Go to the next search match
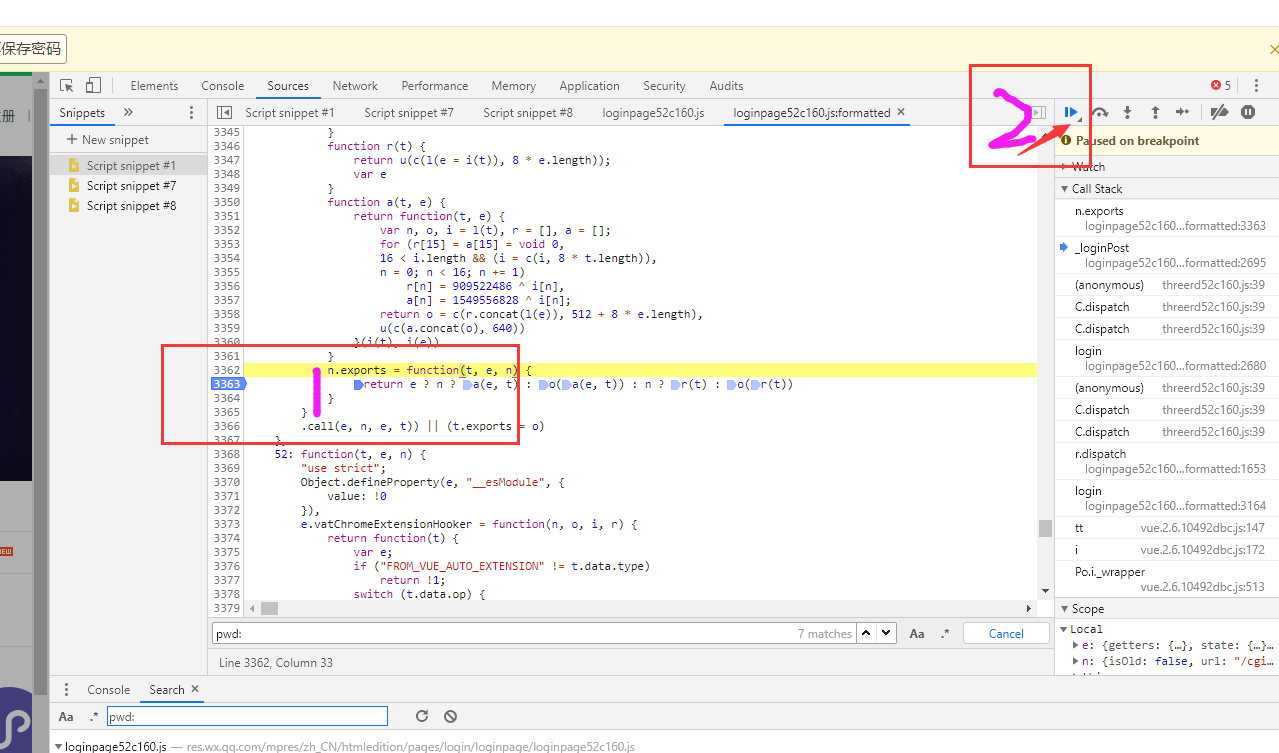 coord(887,633)
